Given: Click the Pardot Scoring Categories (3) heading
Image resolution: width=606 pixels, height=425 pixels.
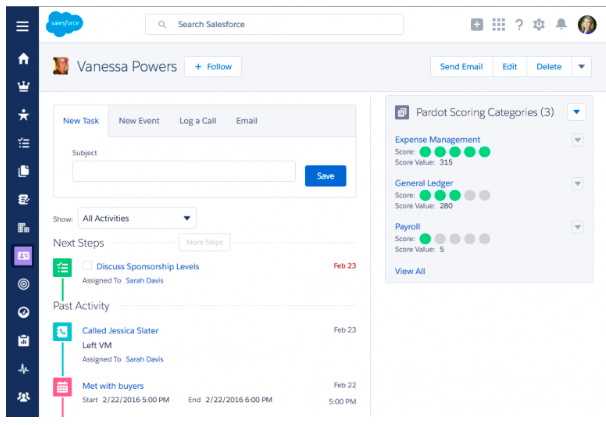Looking at the screenshot, I should coord(485,112).
